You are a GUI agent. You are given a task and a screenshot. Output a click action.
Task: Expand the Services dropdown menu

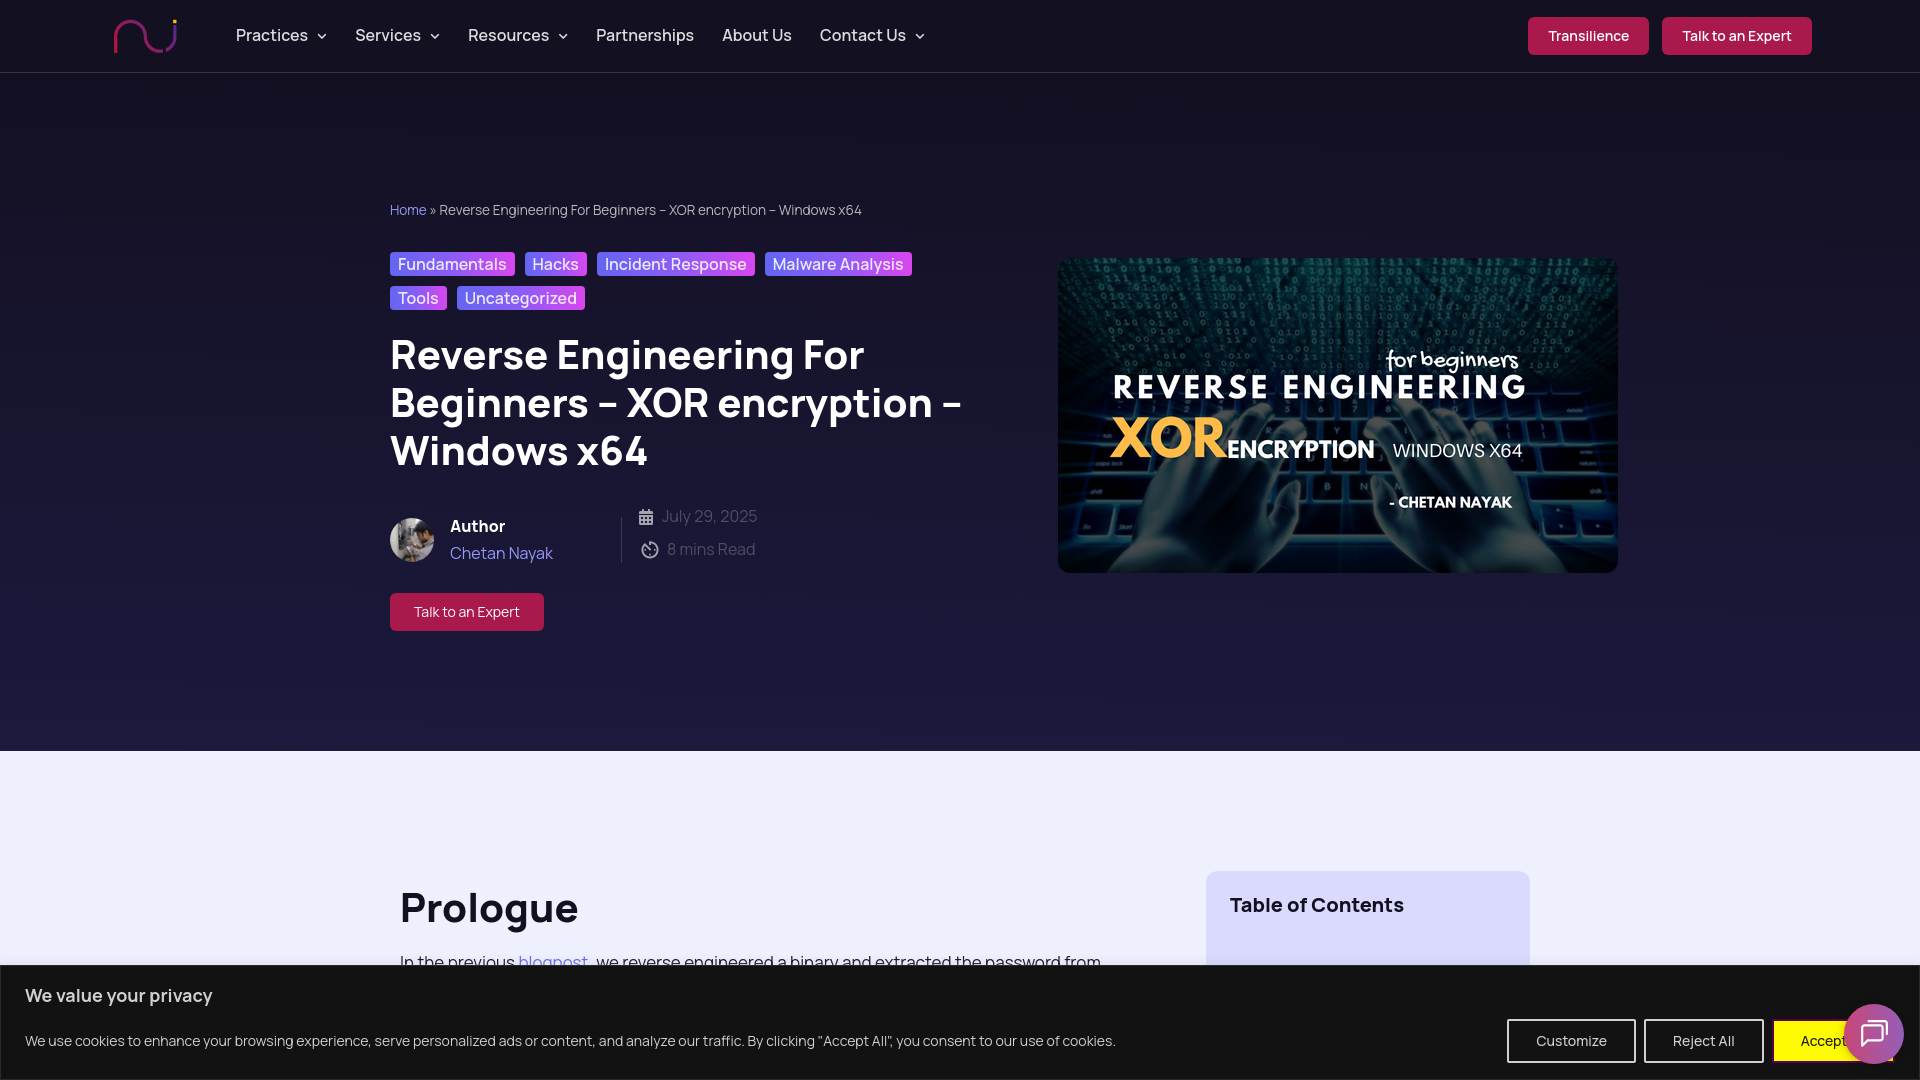(x=396, y=35)
